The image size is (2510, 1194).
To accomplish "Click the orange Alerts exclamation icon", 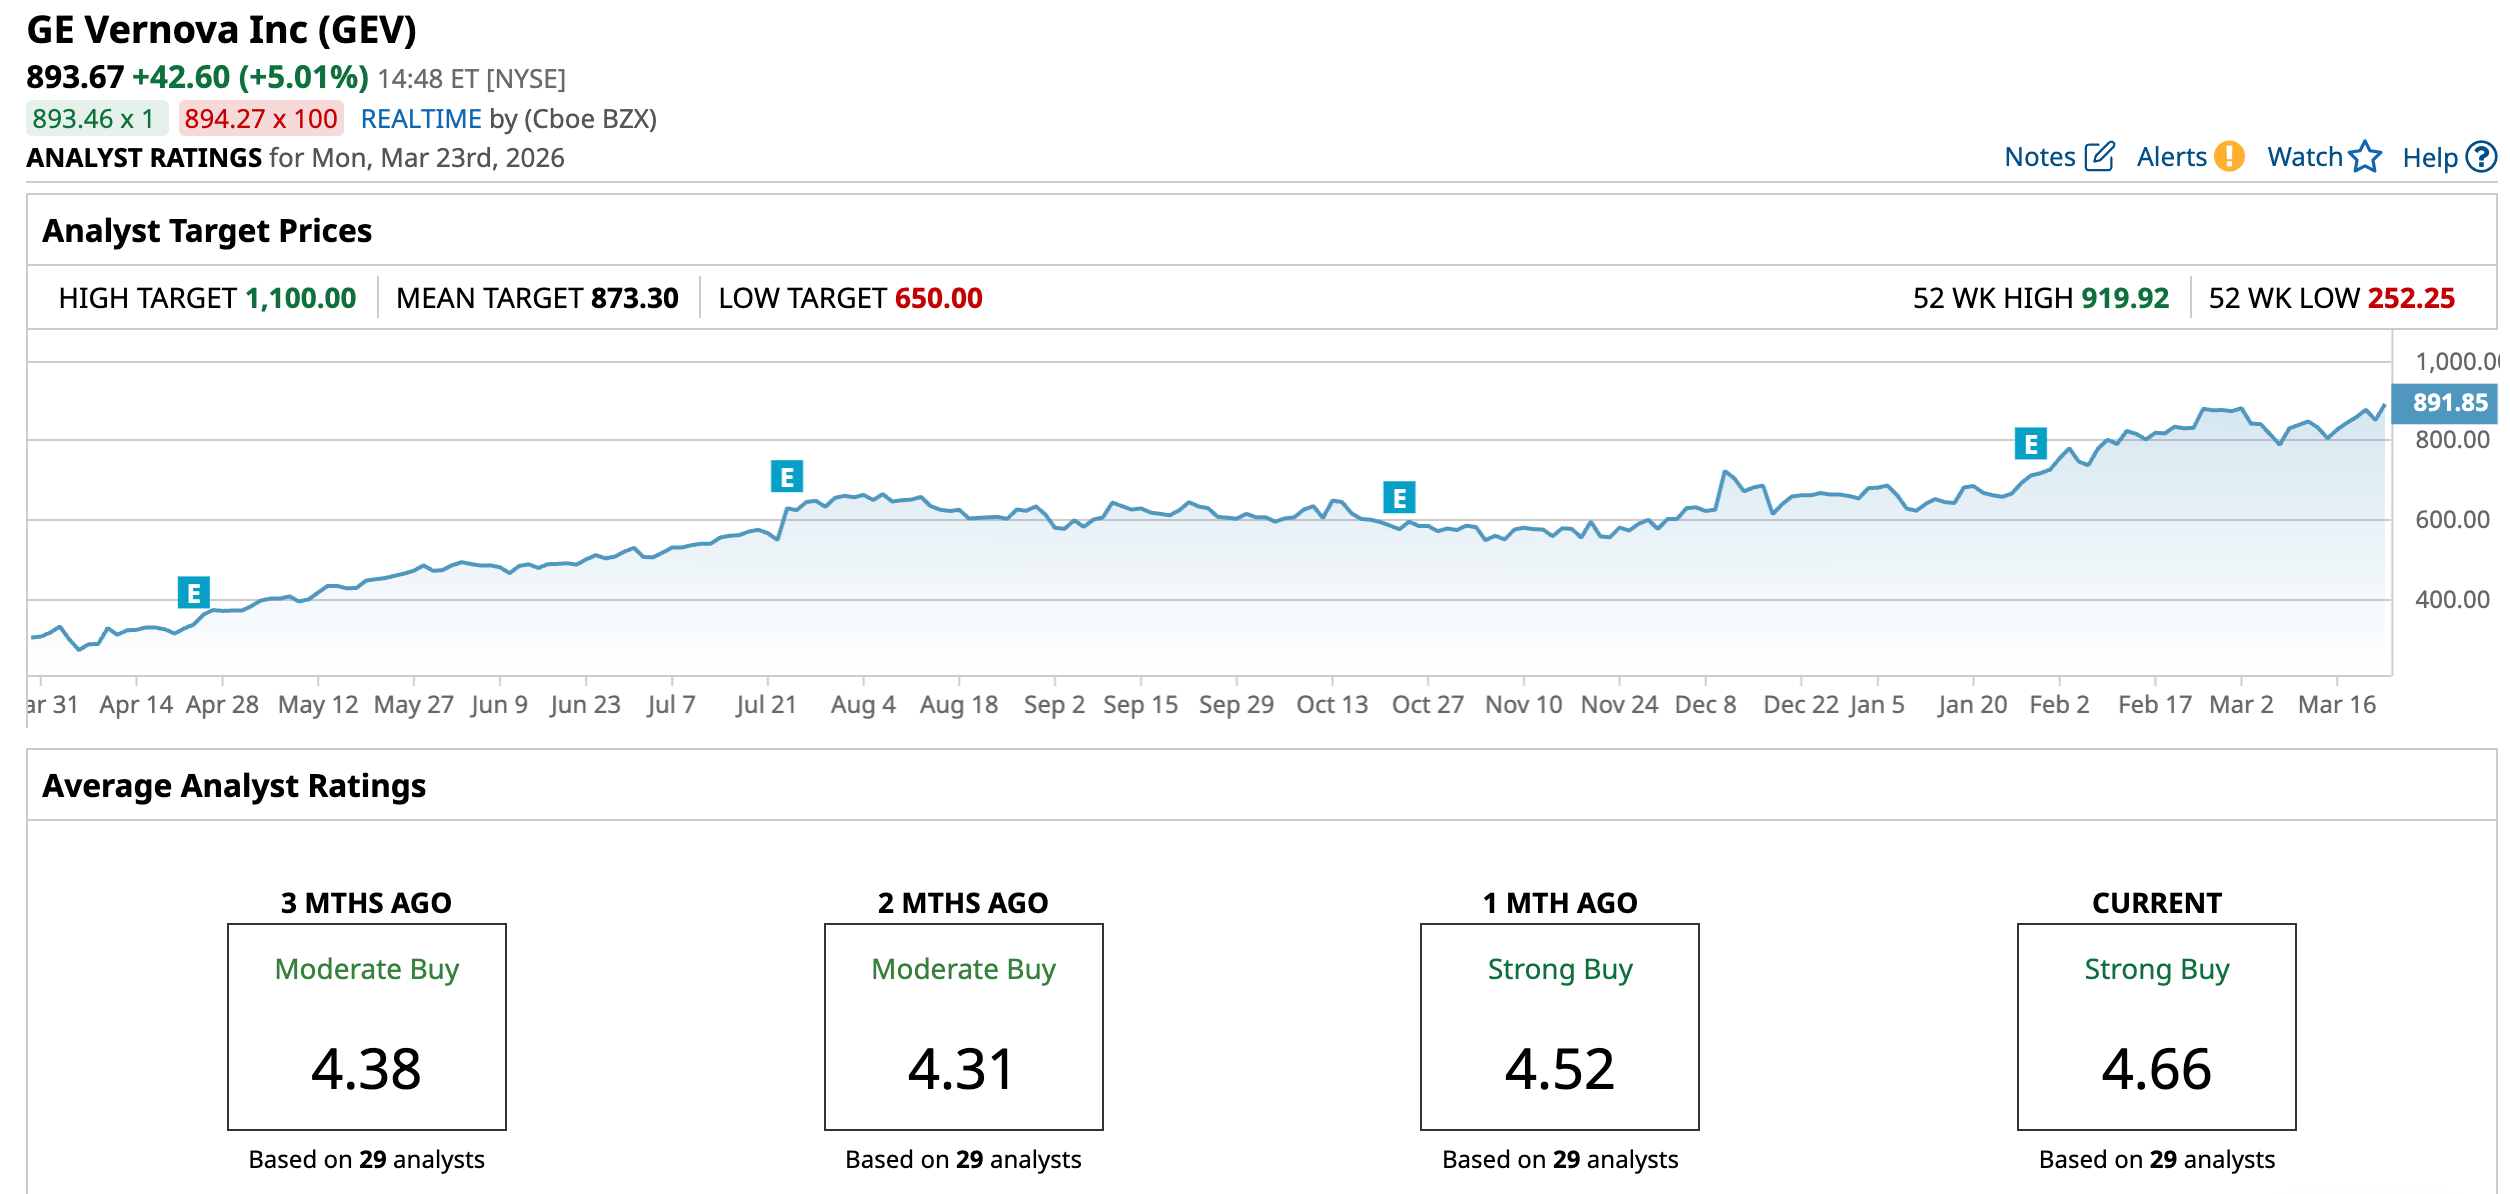I will [x=2229, y=157].
